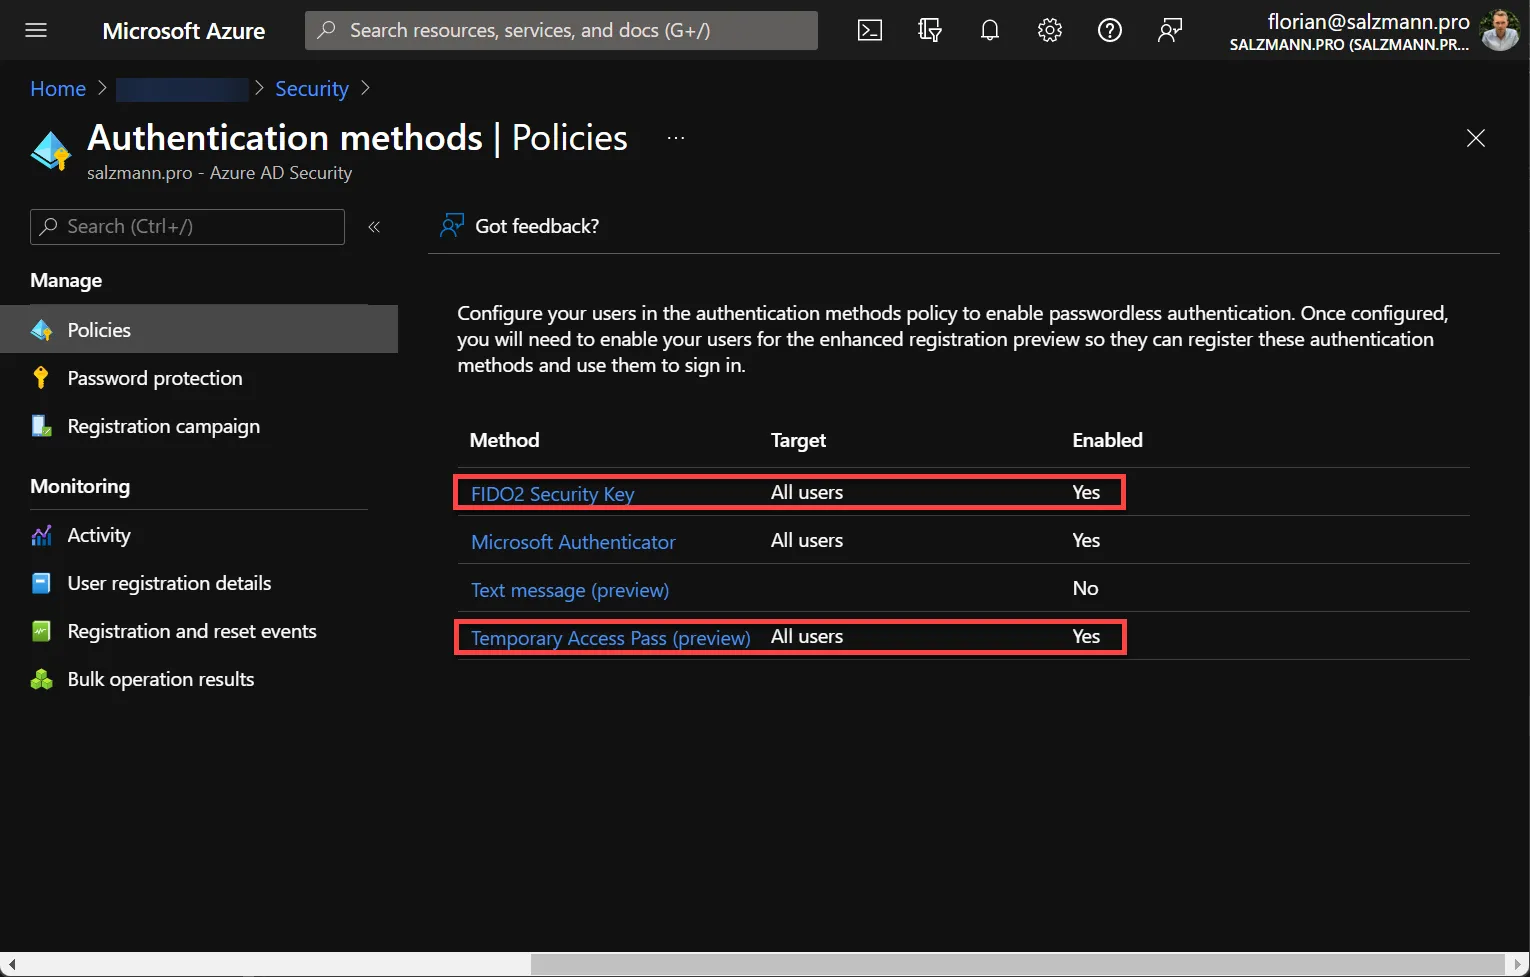The image size is (1530, 977).
Task: Open Microsoft Authenticator method
Action: pyautogui.click(x=573, y=541)
